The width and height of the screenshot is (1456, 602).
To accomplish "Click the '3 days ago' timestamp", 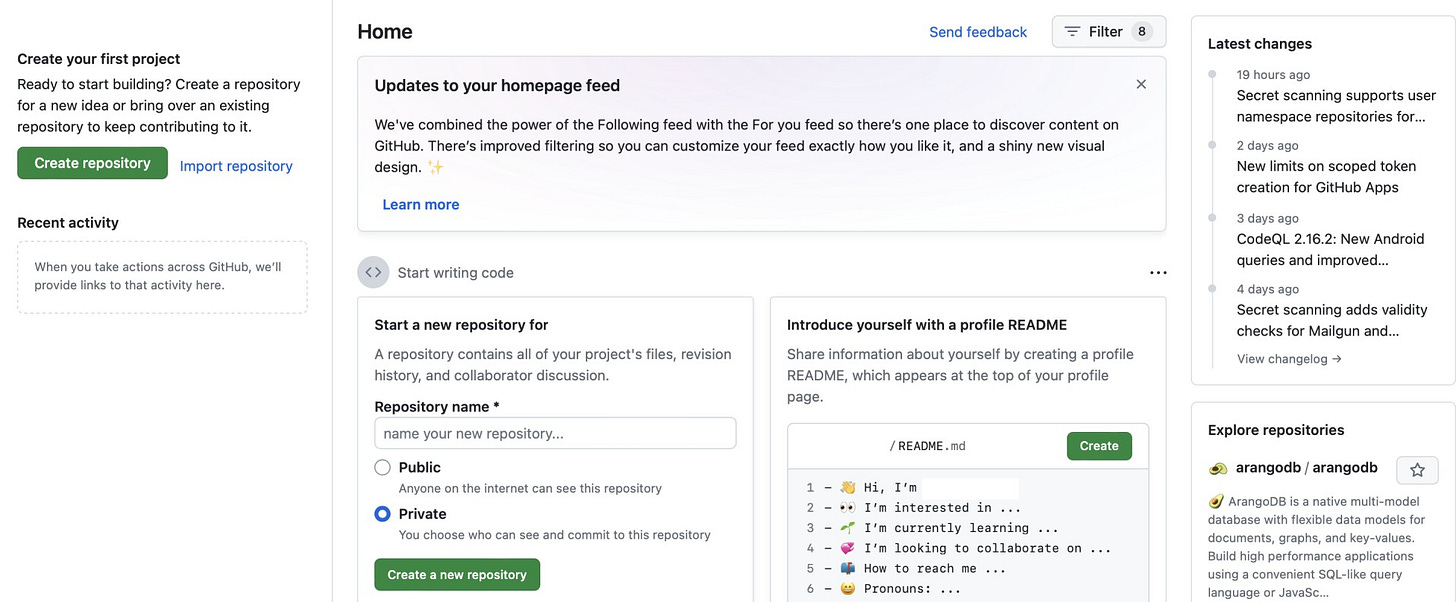I will click(x=1268, y=218).
